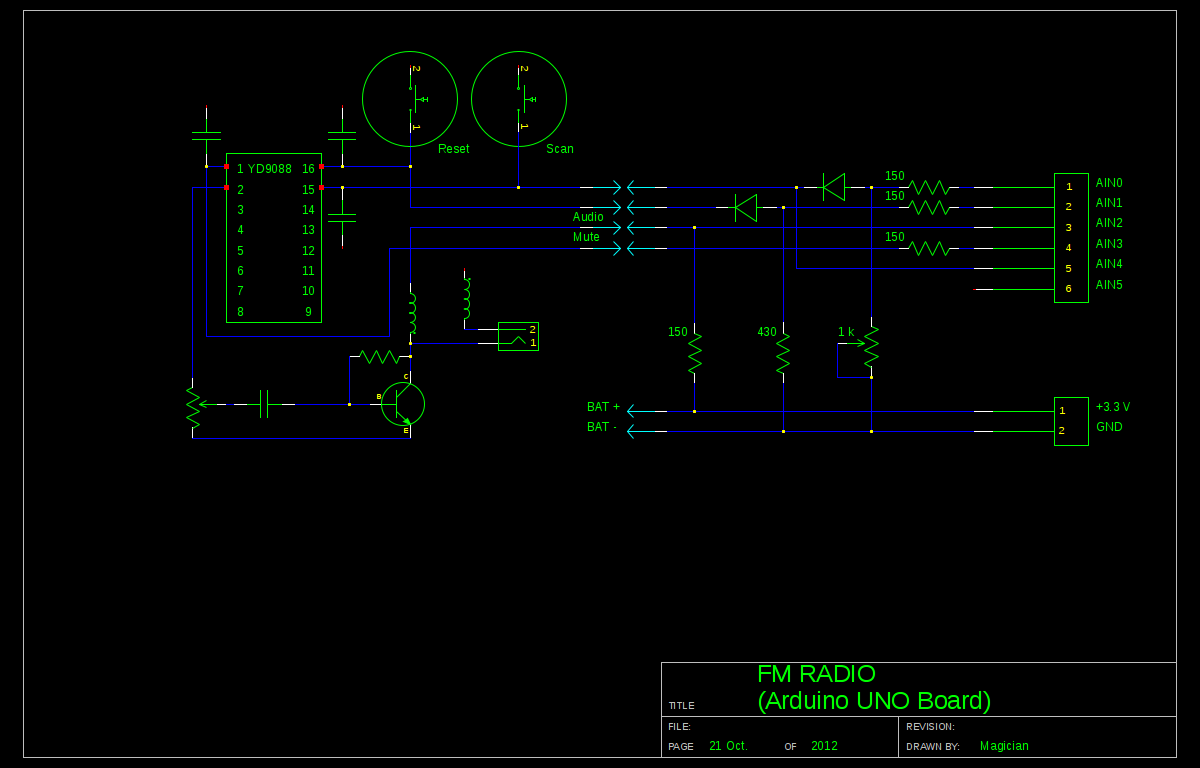Click the Reset label
This screenshot has width=1200, height=768.
[453, 149]
